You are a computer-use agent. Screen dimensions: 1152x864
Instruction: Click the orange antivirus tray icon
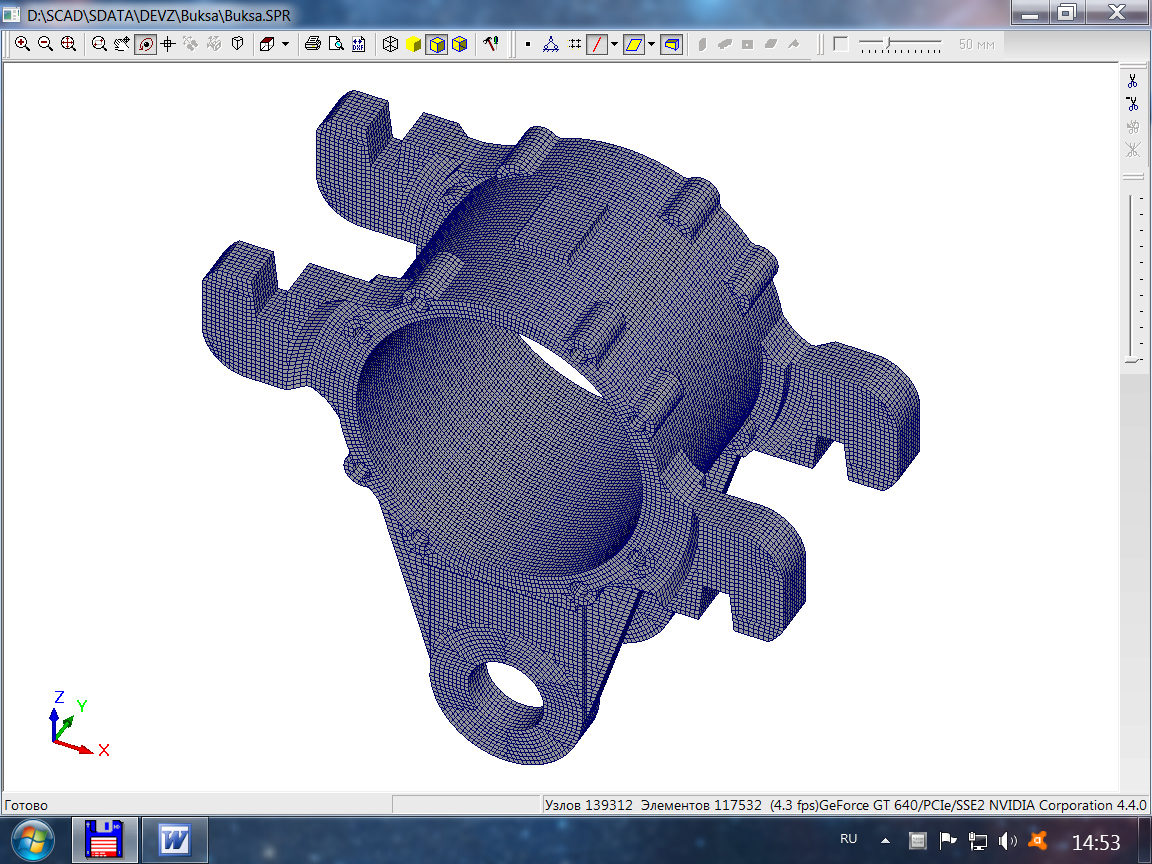click(1037, 840)
